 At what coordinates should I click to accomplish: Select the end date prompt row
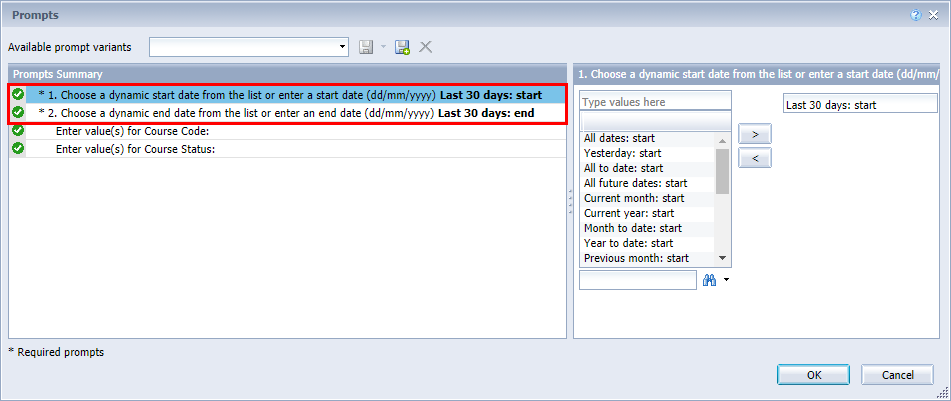point(290,113)
